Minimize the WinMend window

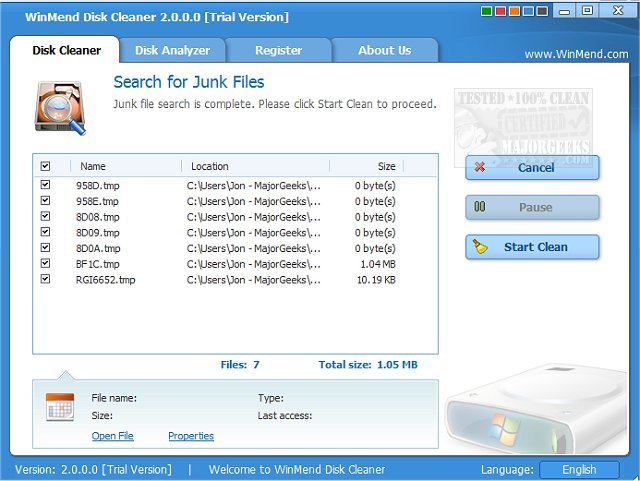(x=564, y=11)
